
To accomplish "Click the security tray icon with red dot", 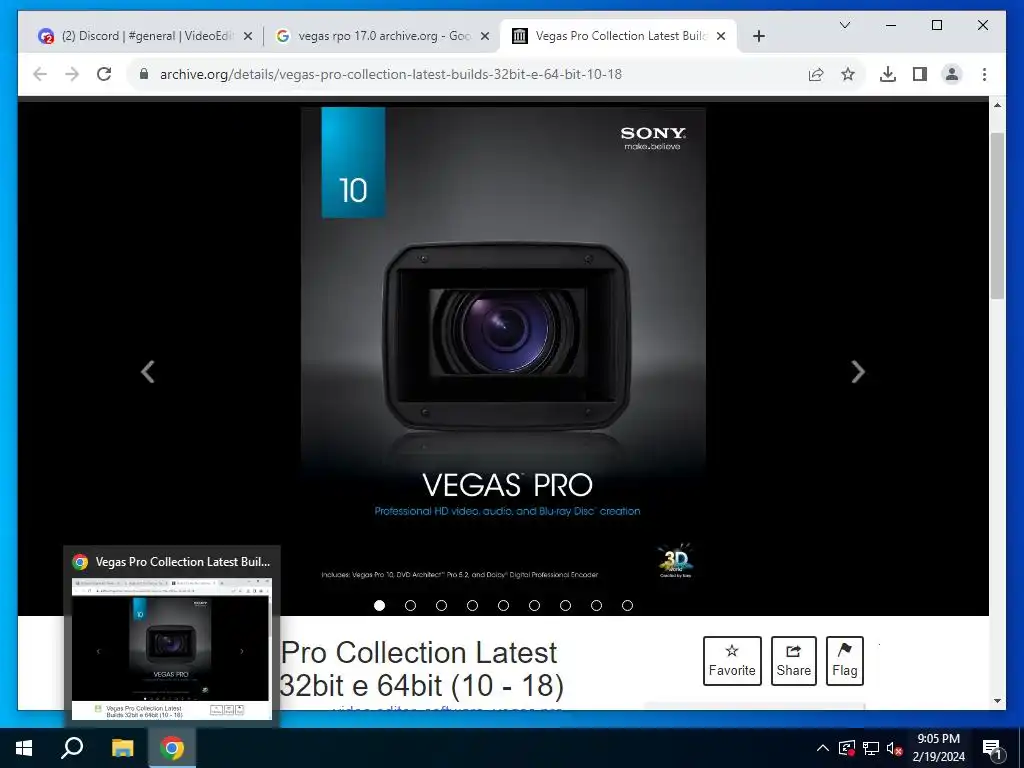I will click(x=846, y=748).
